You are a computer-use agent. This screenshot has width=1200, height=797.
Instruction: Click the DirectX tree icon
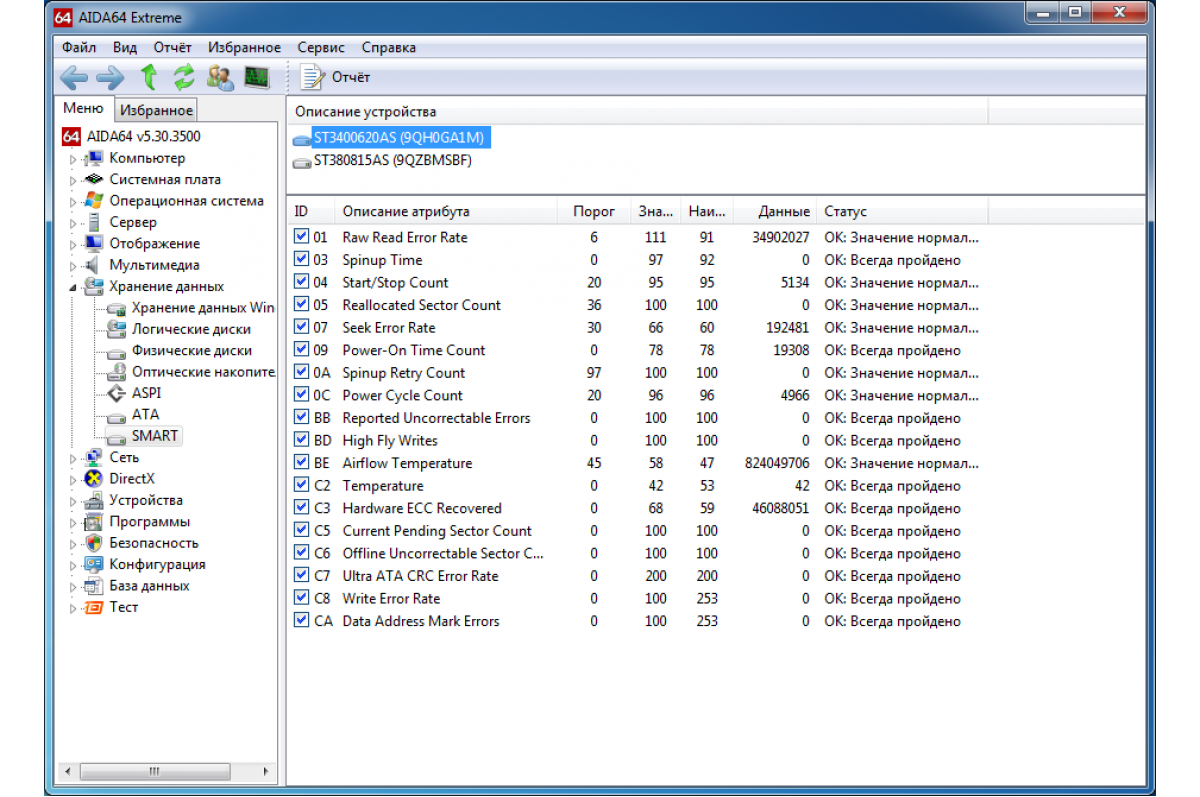click(x=95, y=479)
